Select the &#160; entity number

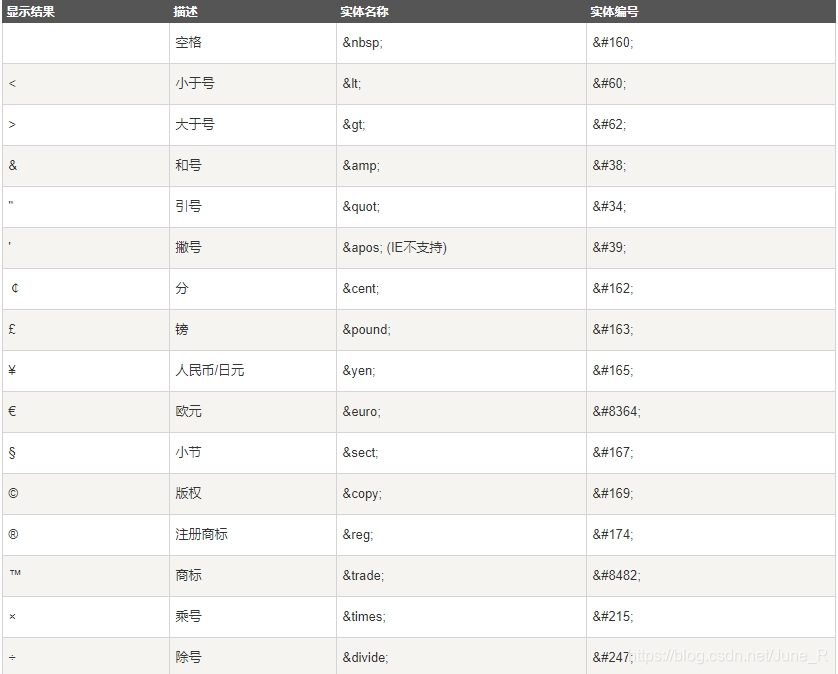point(613,42)
